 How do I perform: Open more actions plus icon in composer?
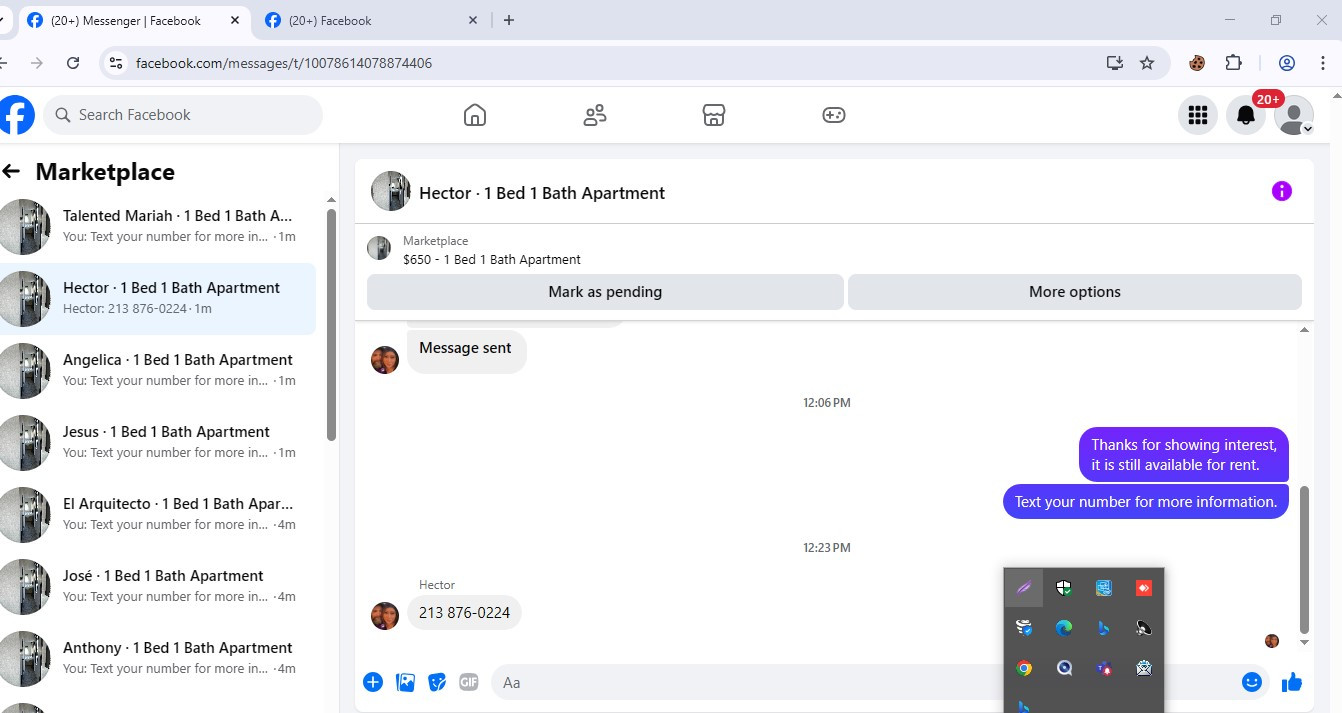373,682
